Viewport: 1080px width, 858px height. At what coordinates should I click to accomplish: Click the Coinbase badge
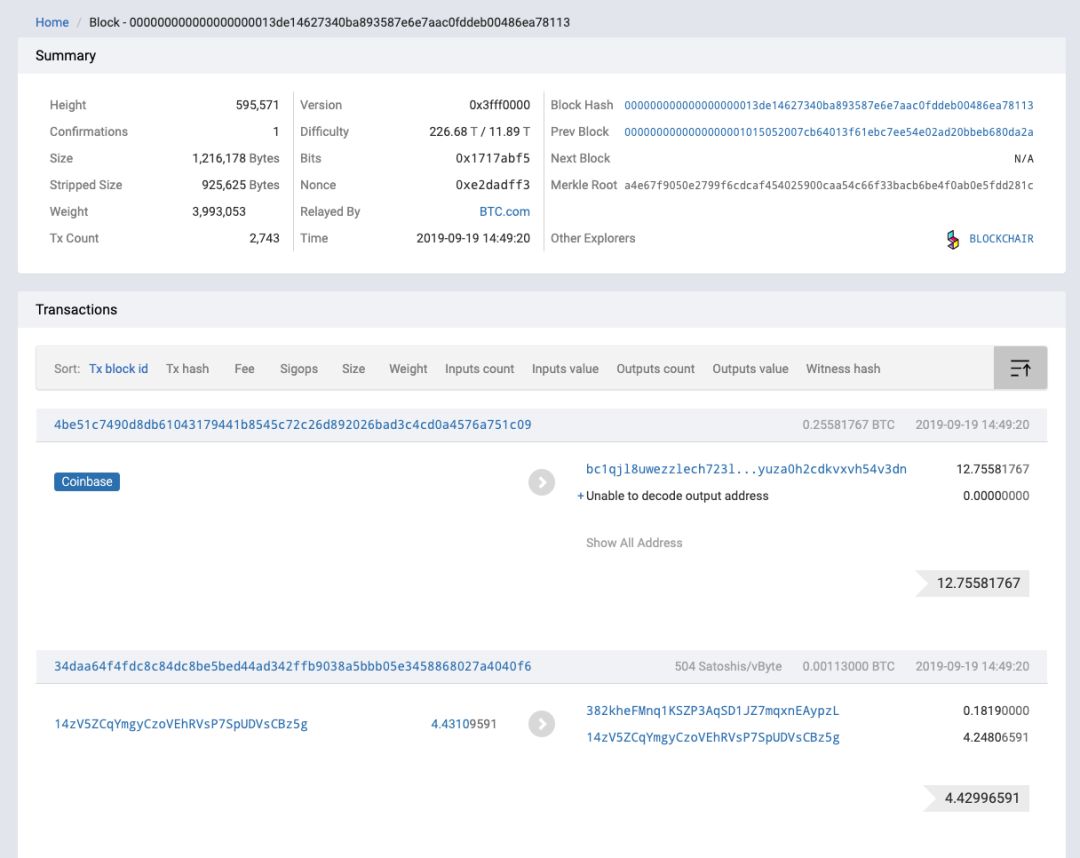[x=87, y=482]
